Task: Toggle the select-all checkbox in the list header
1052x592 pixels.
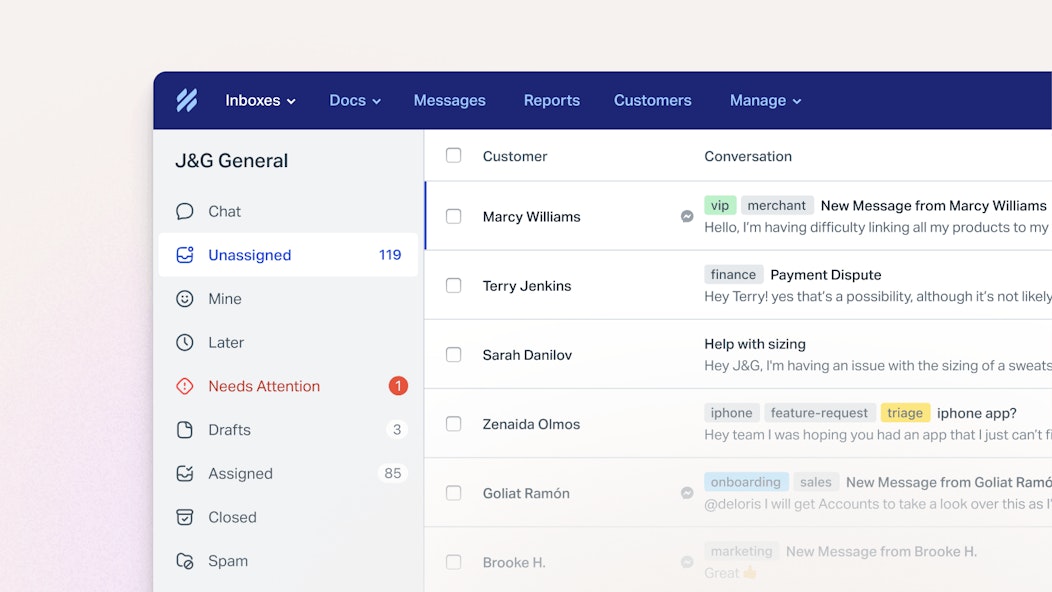Action: pyautogui.click(x=453, y=155)
